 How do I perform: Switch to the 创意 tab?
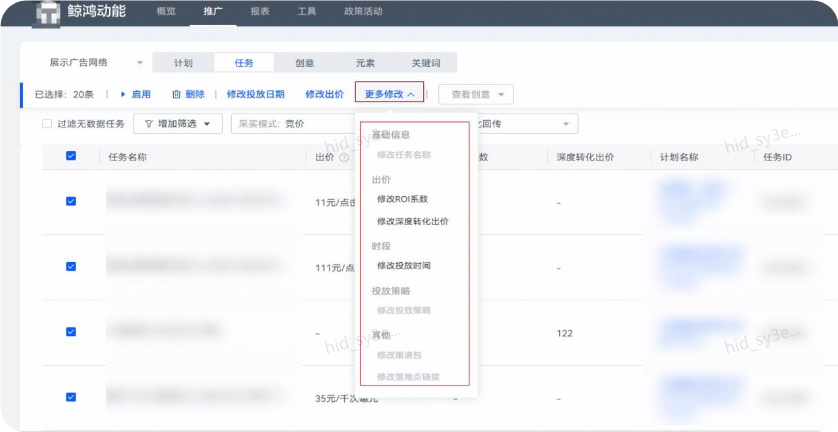(305, 63)
